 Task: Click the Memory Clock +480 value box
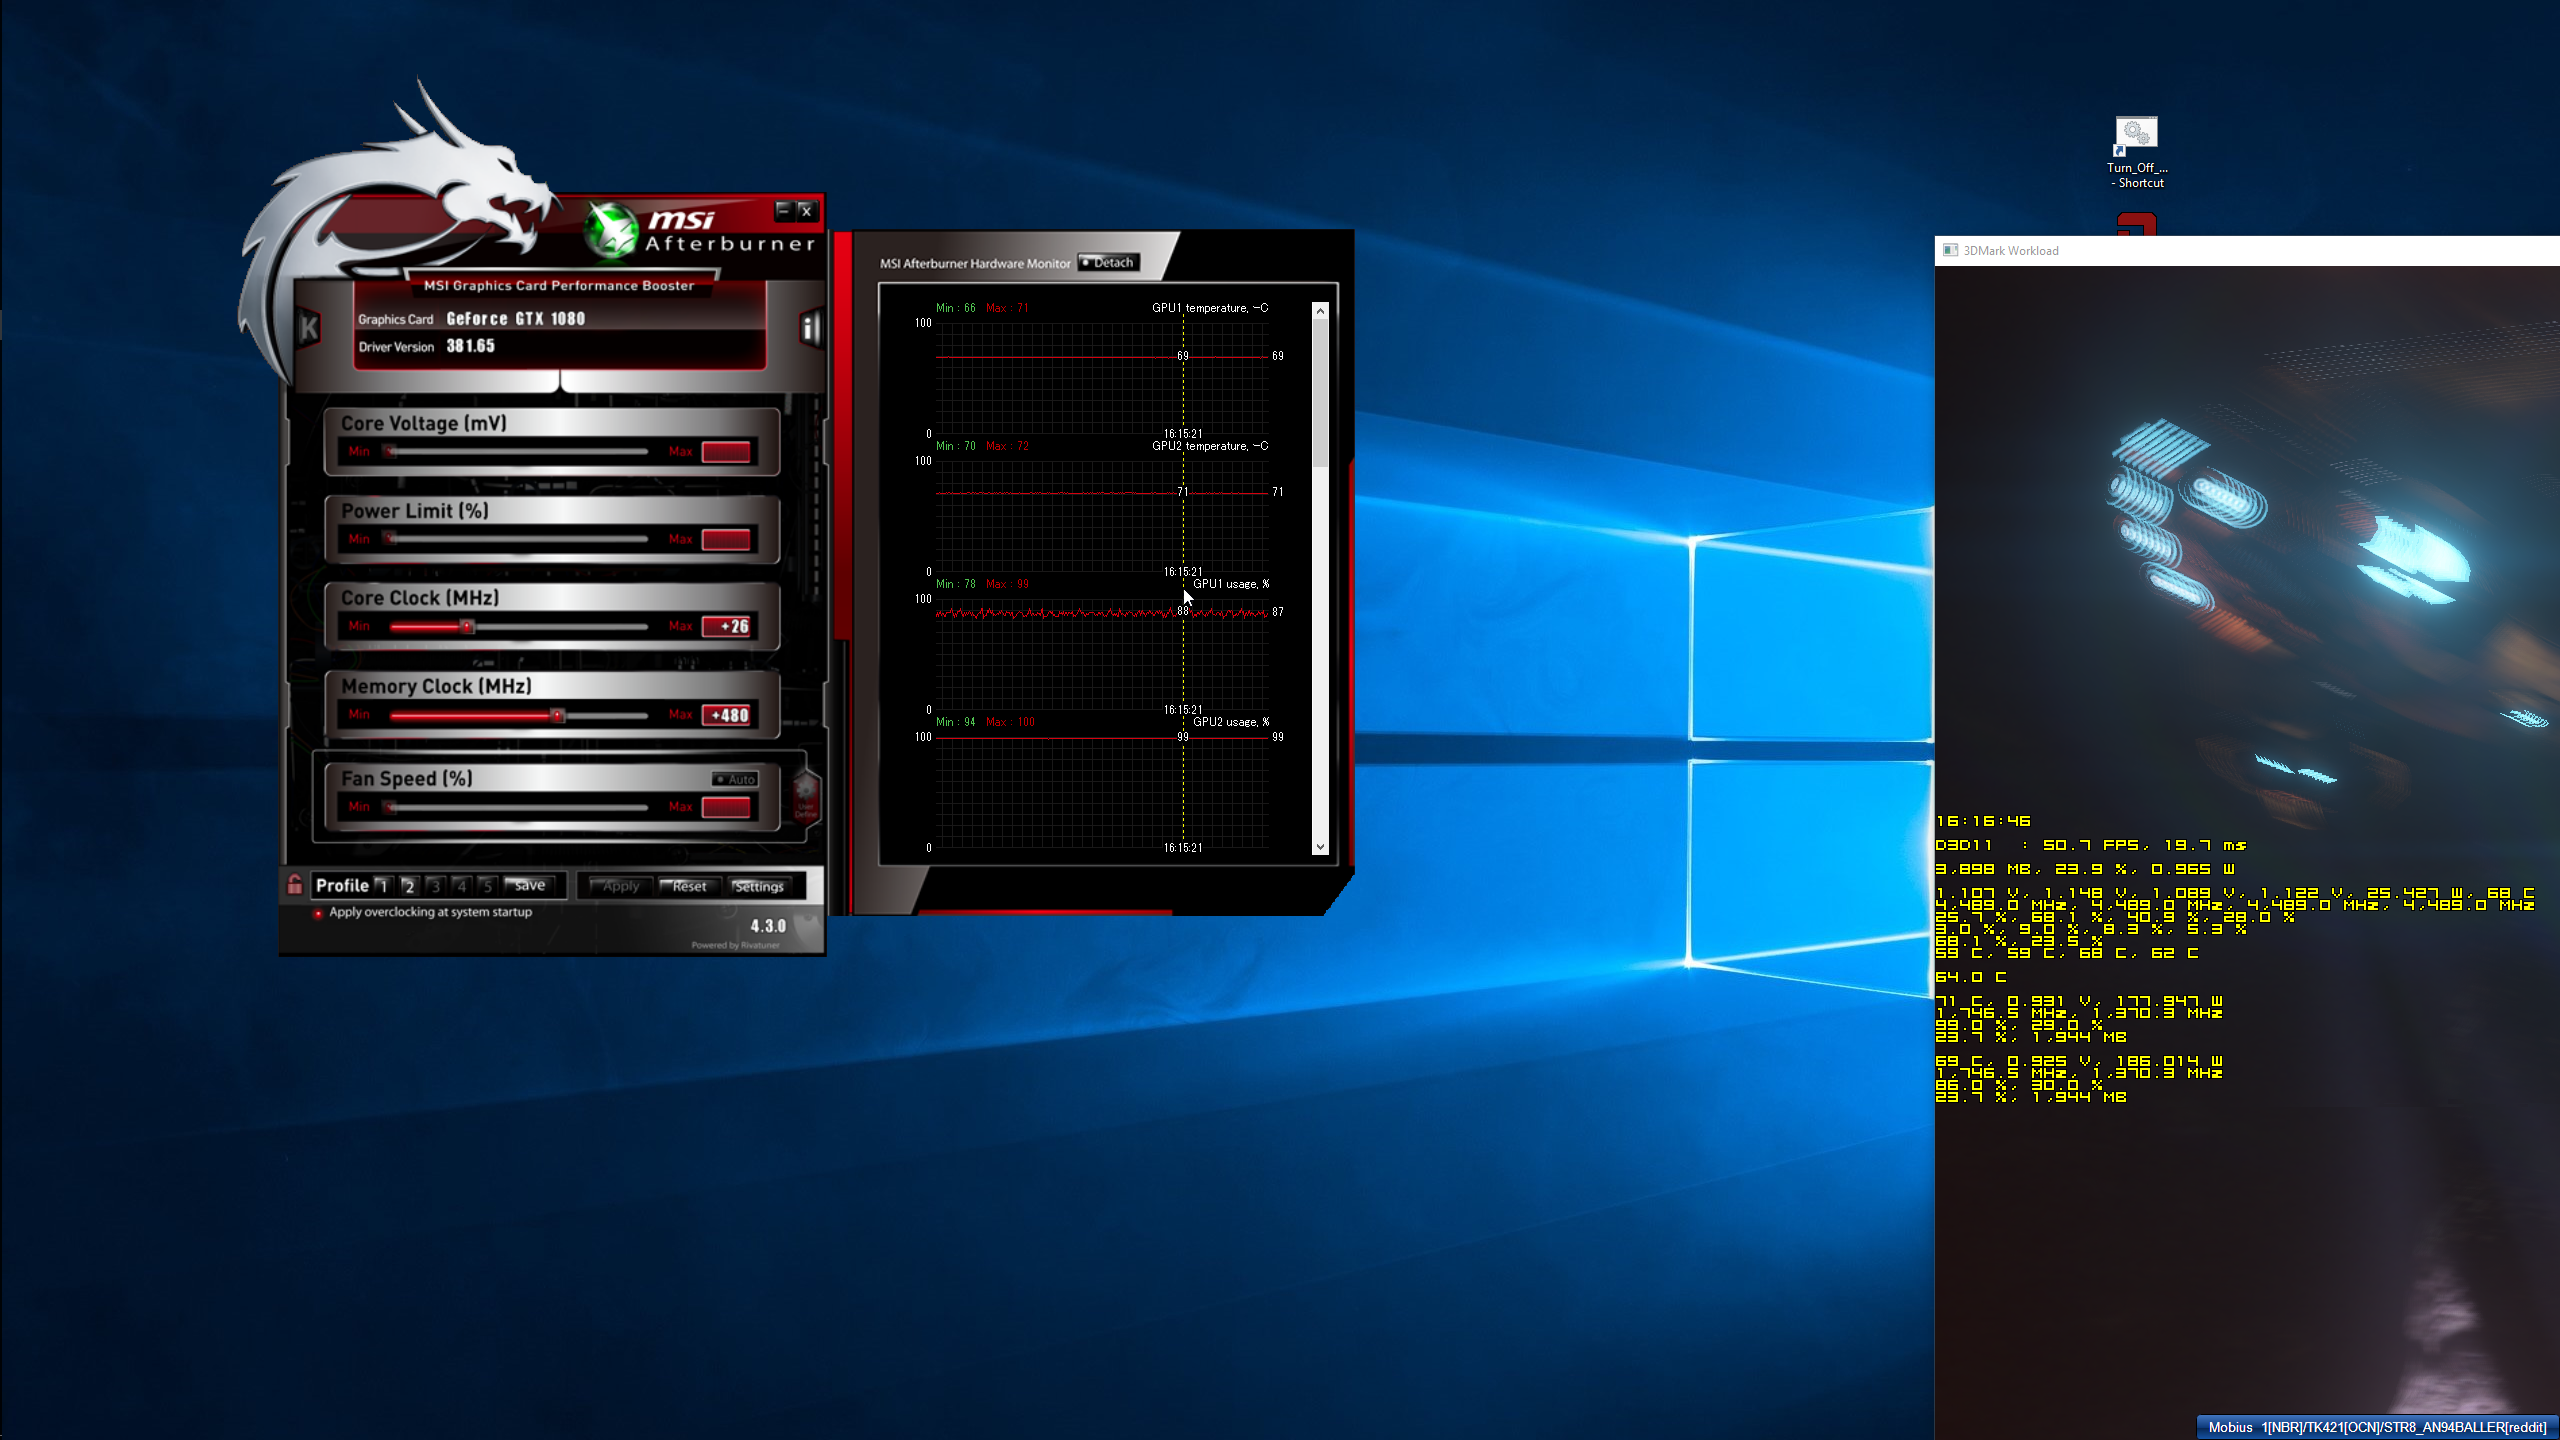(726, 715)
